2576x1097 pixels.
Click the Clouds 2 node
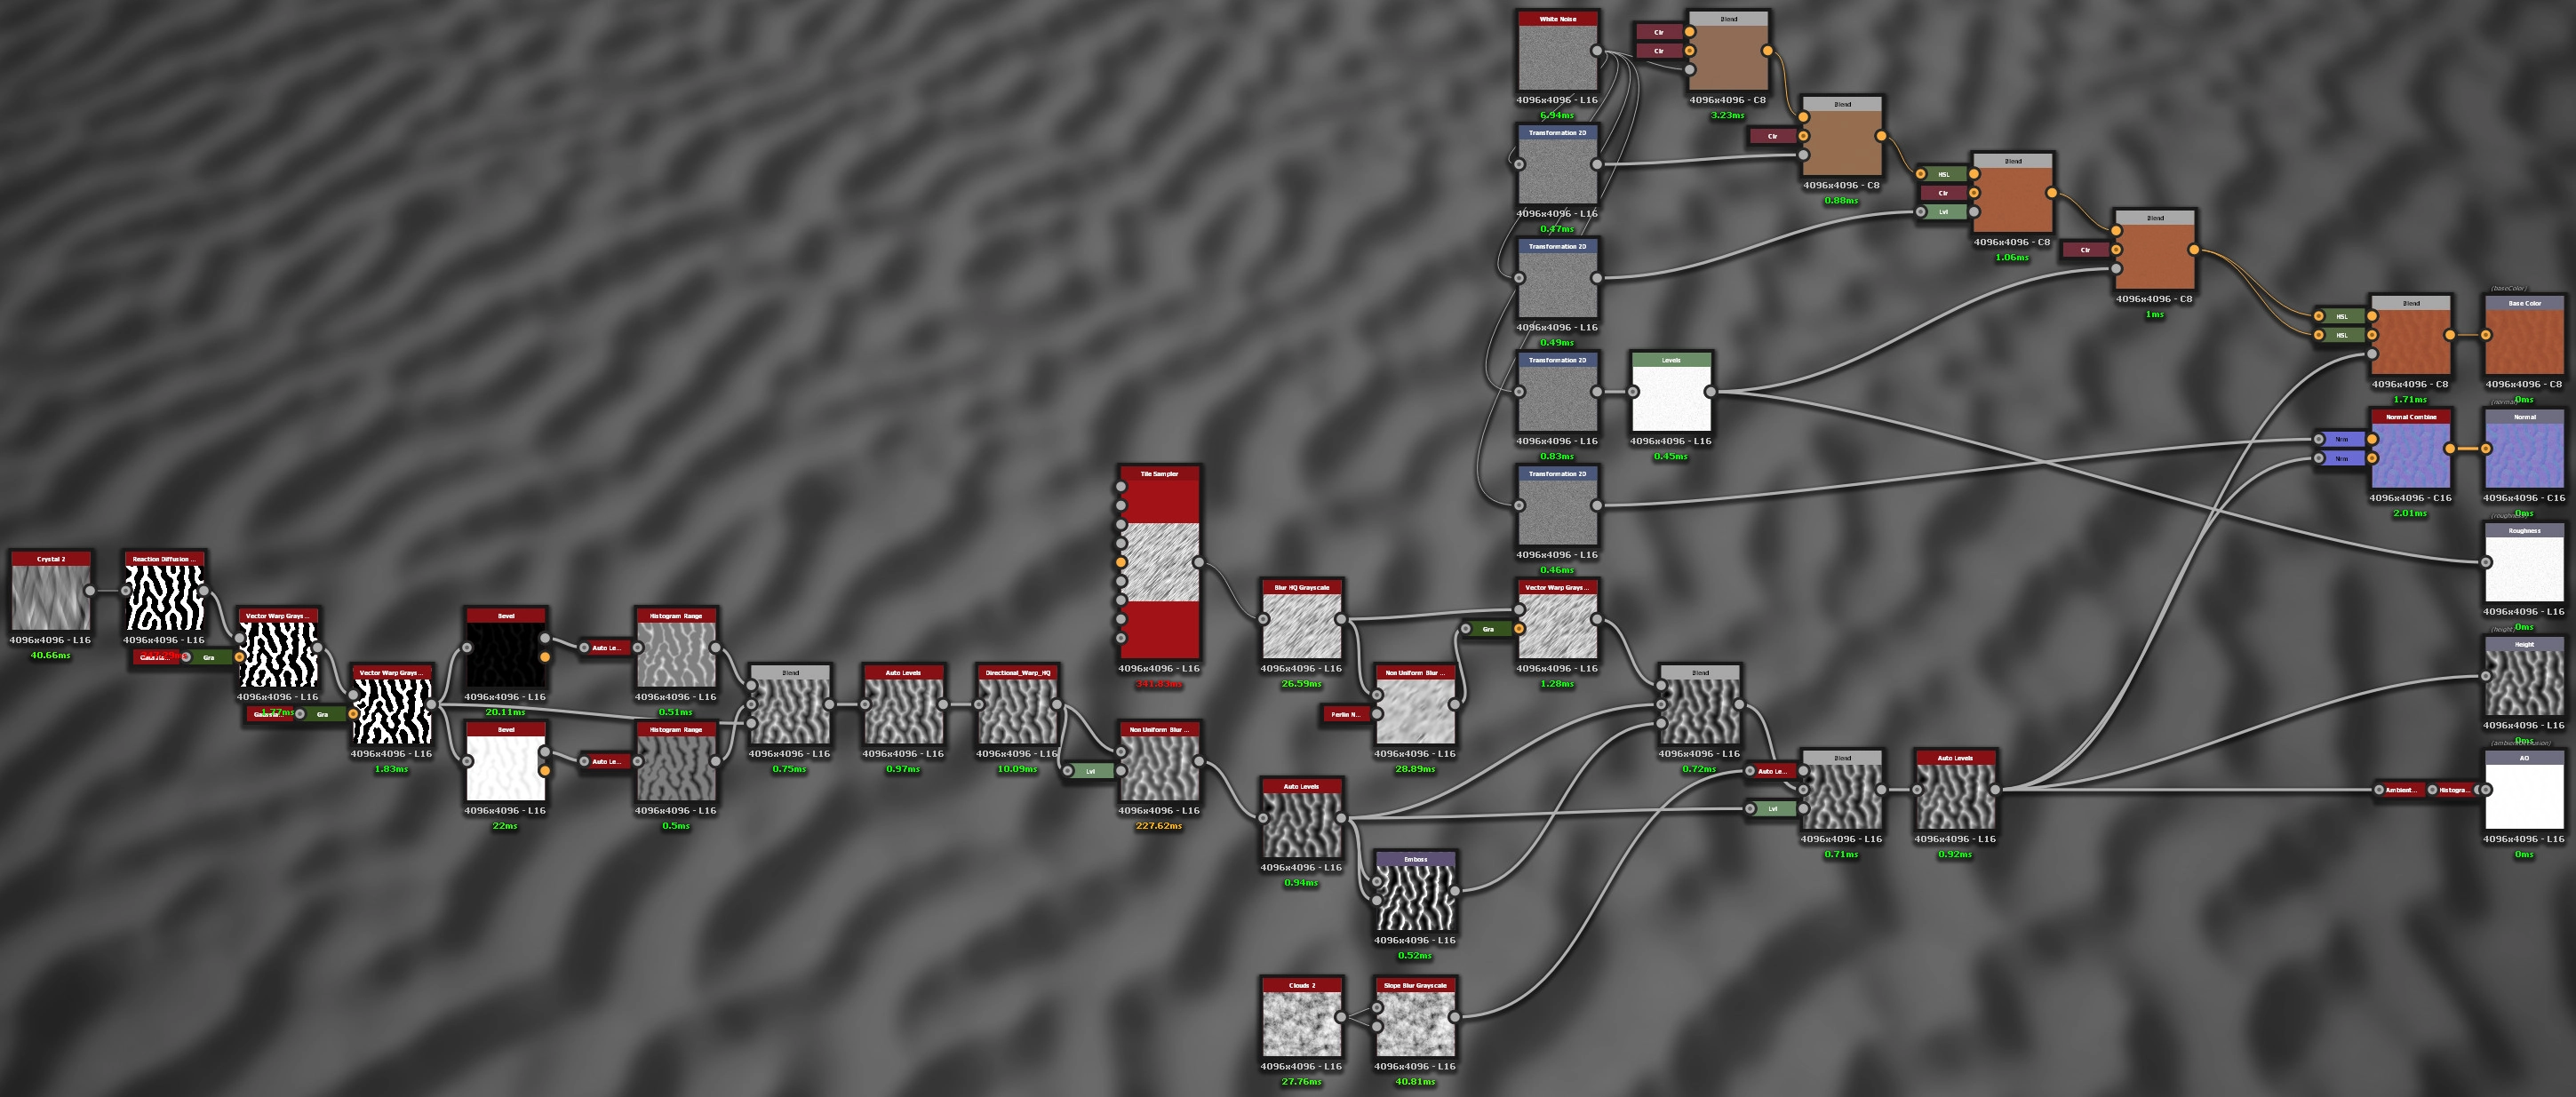coord(1301,1023)
